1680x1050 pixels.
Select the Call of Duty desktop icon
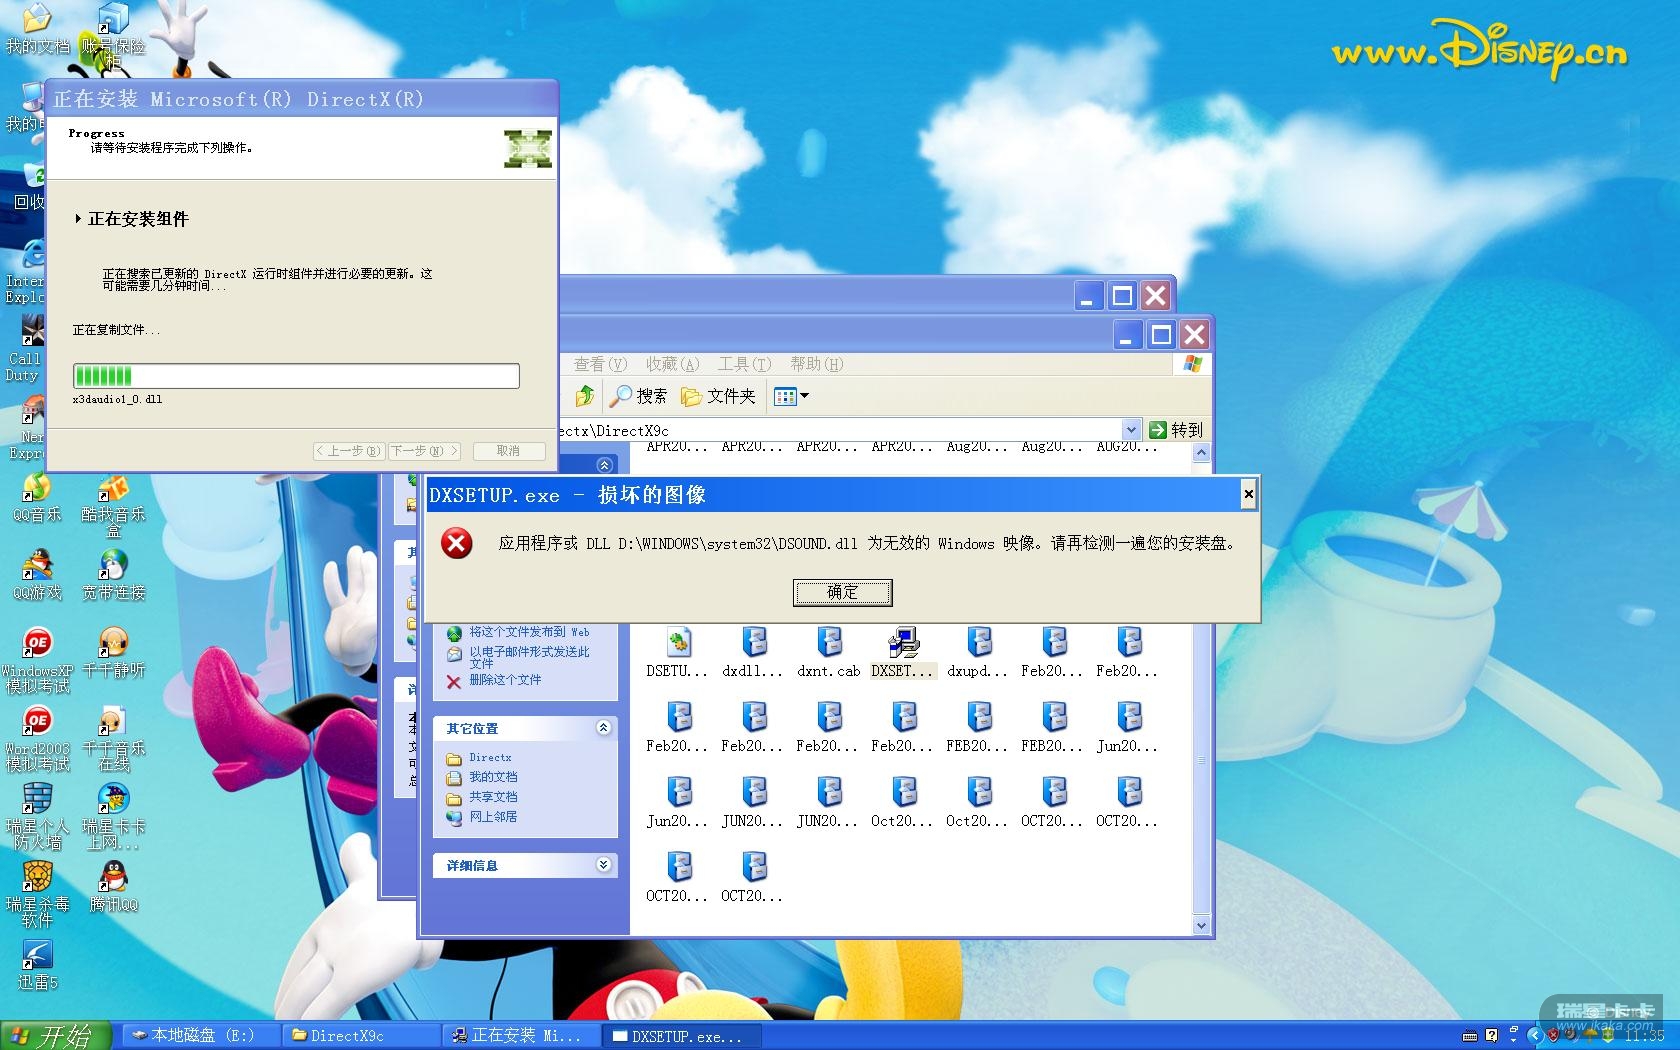pos(25,349)
